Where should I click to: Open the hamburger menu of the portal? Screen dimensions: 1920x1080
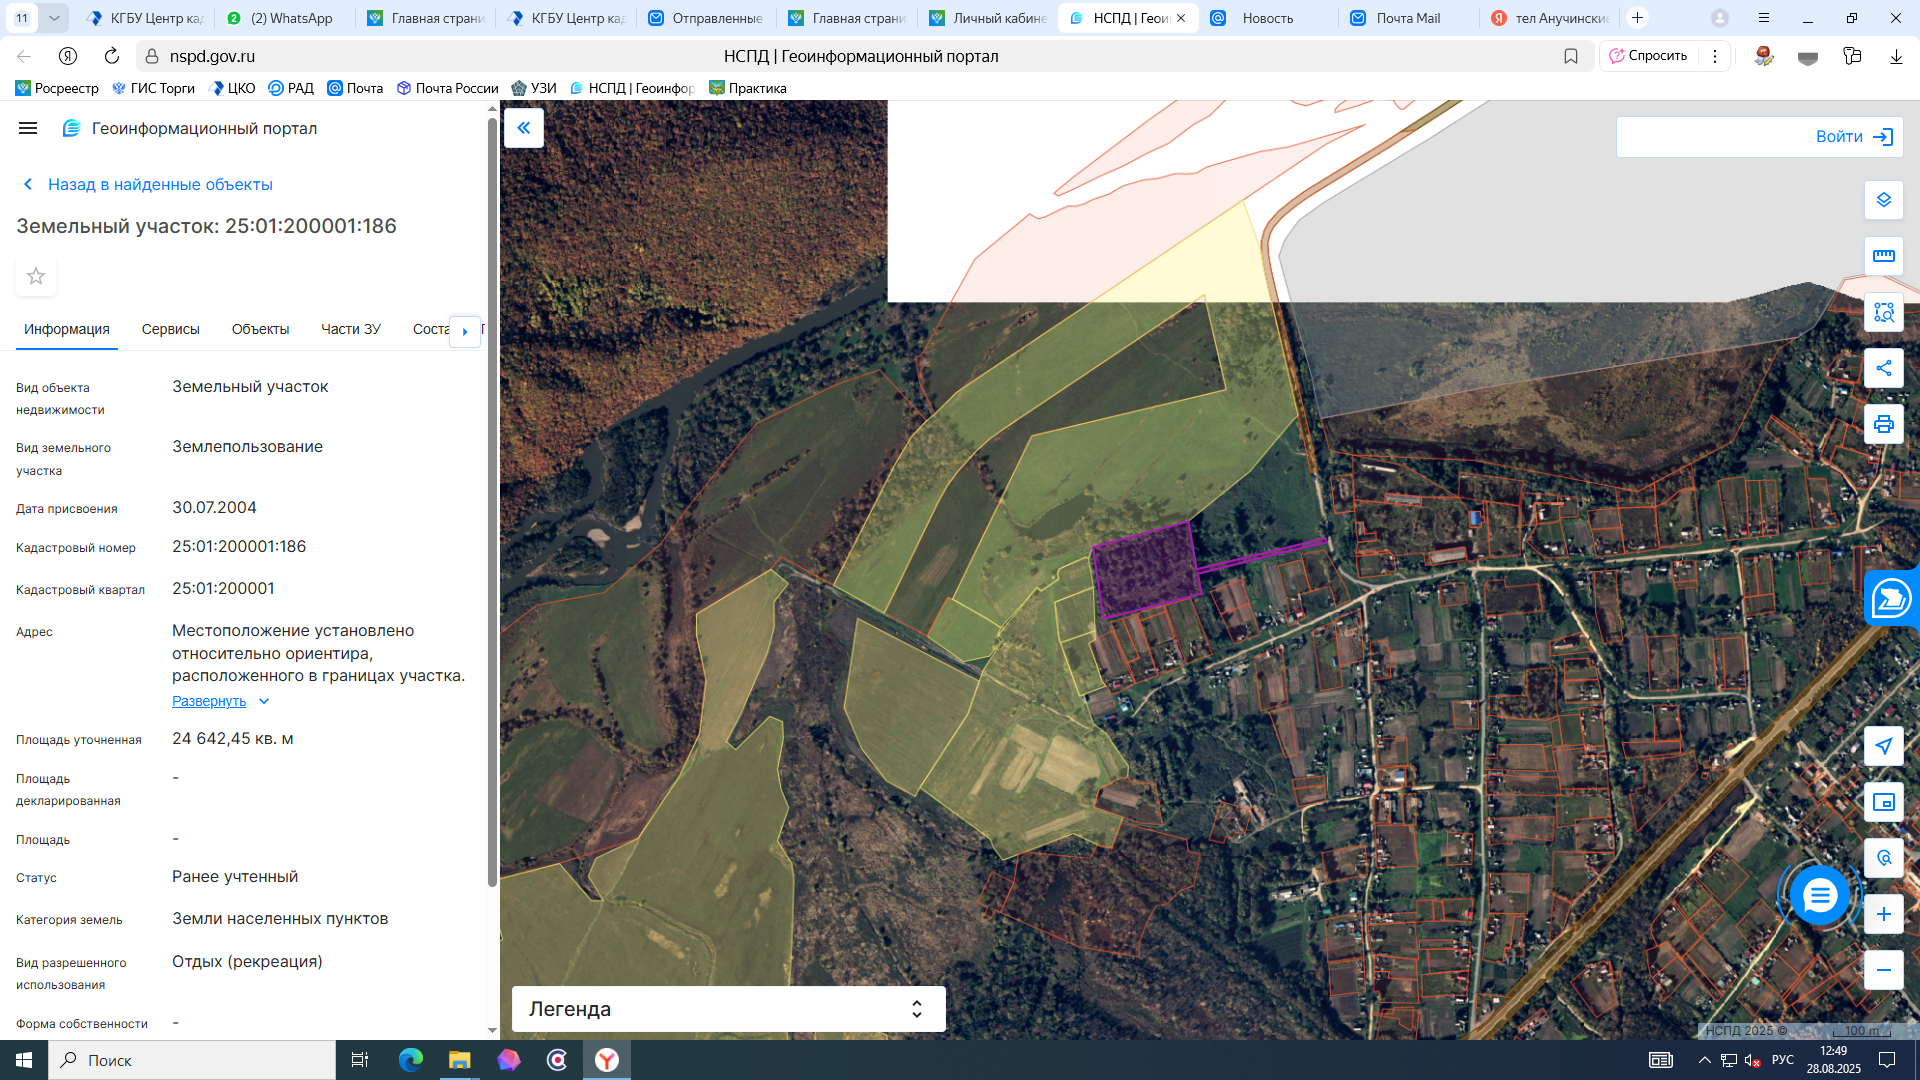tap(28, 128)
